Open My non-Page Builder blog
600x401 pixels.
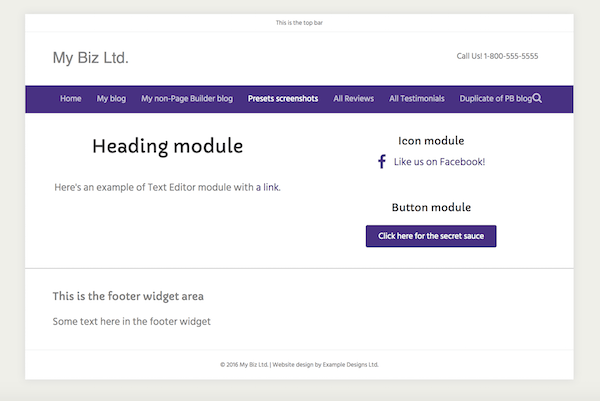click(x=187, y=99)
